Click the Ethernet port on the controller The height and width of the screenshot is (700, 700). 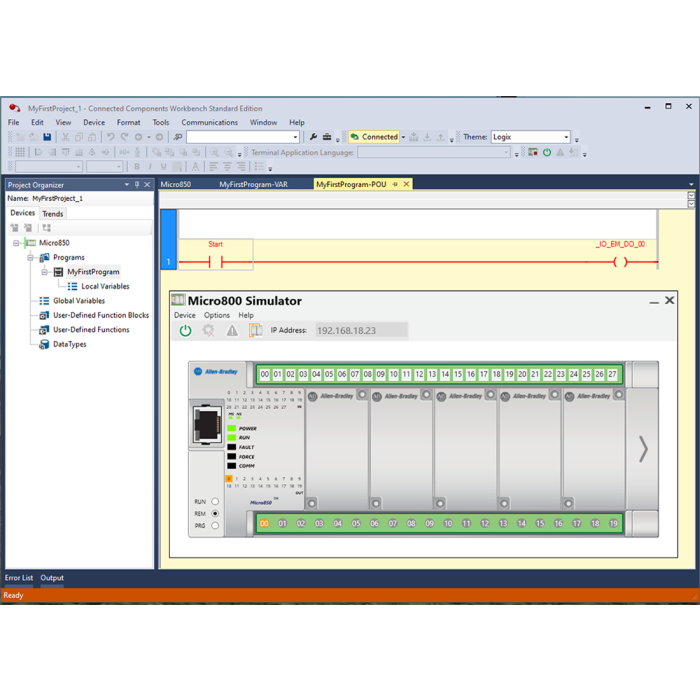[208, 424]
